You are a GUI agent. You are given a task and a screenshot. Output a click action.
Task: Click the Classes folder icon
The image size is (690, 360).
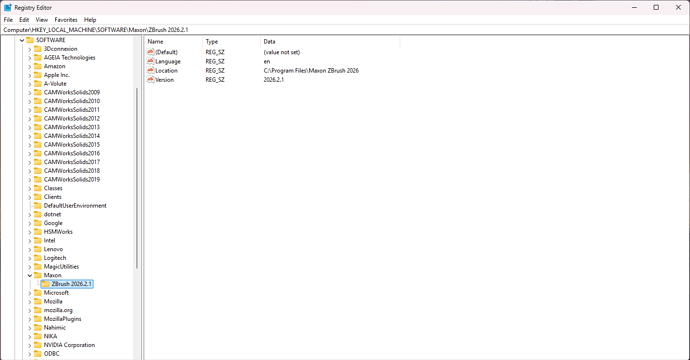38,188
